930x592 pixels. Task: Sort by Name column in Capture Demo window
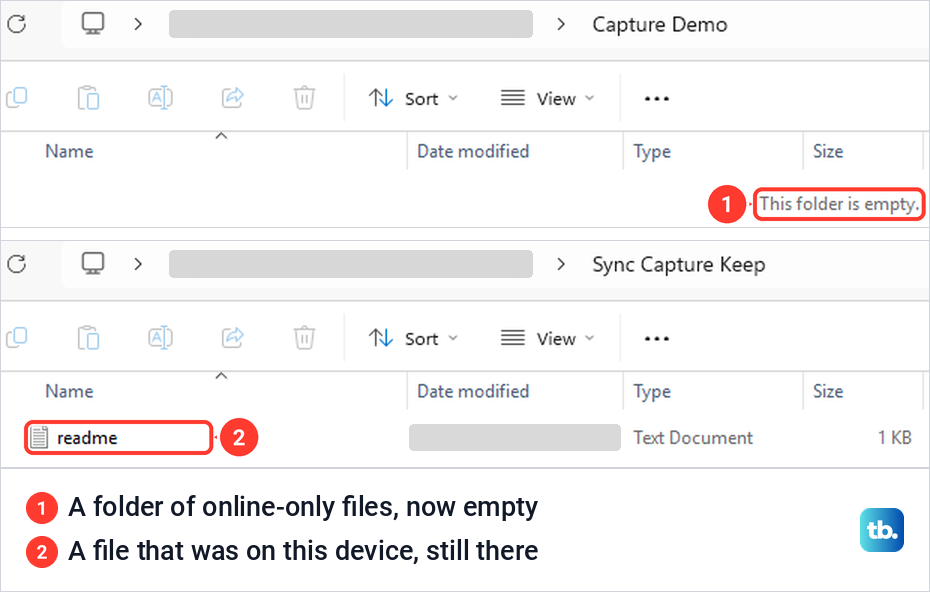tap(69, 151)
